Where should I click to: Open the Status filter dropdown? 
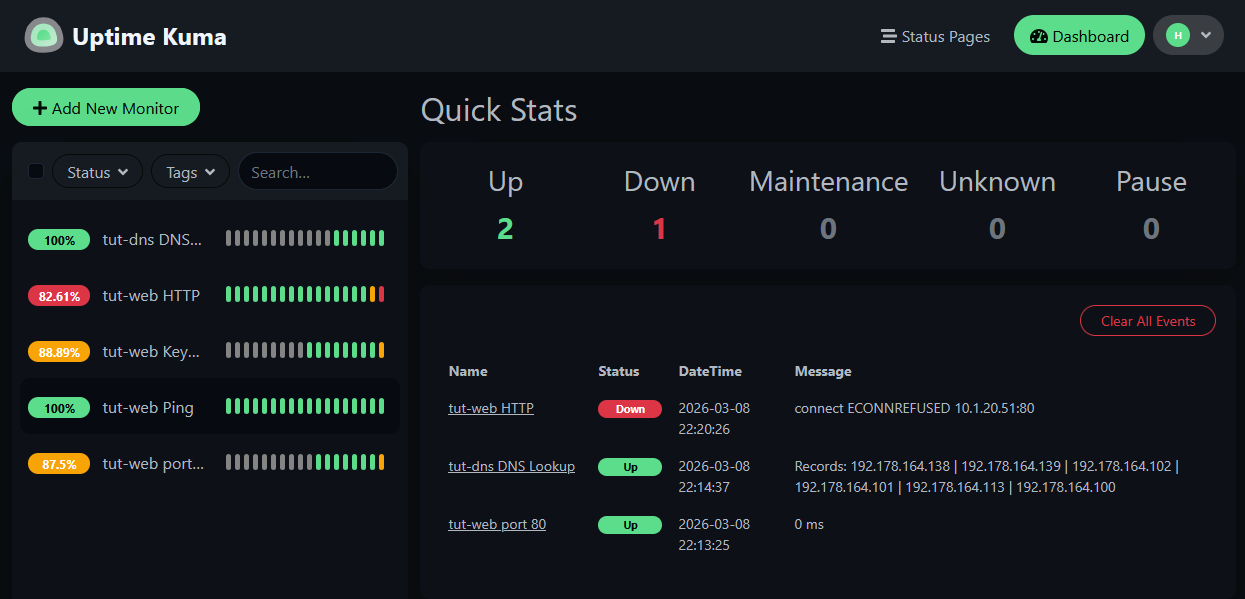coord(97,171)
